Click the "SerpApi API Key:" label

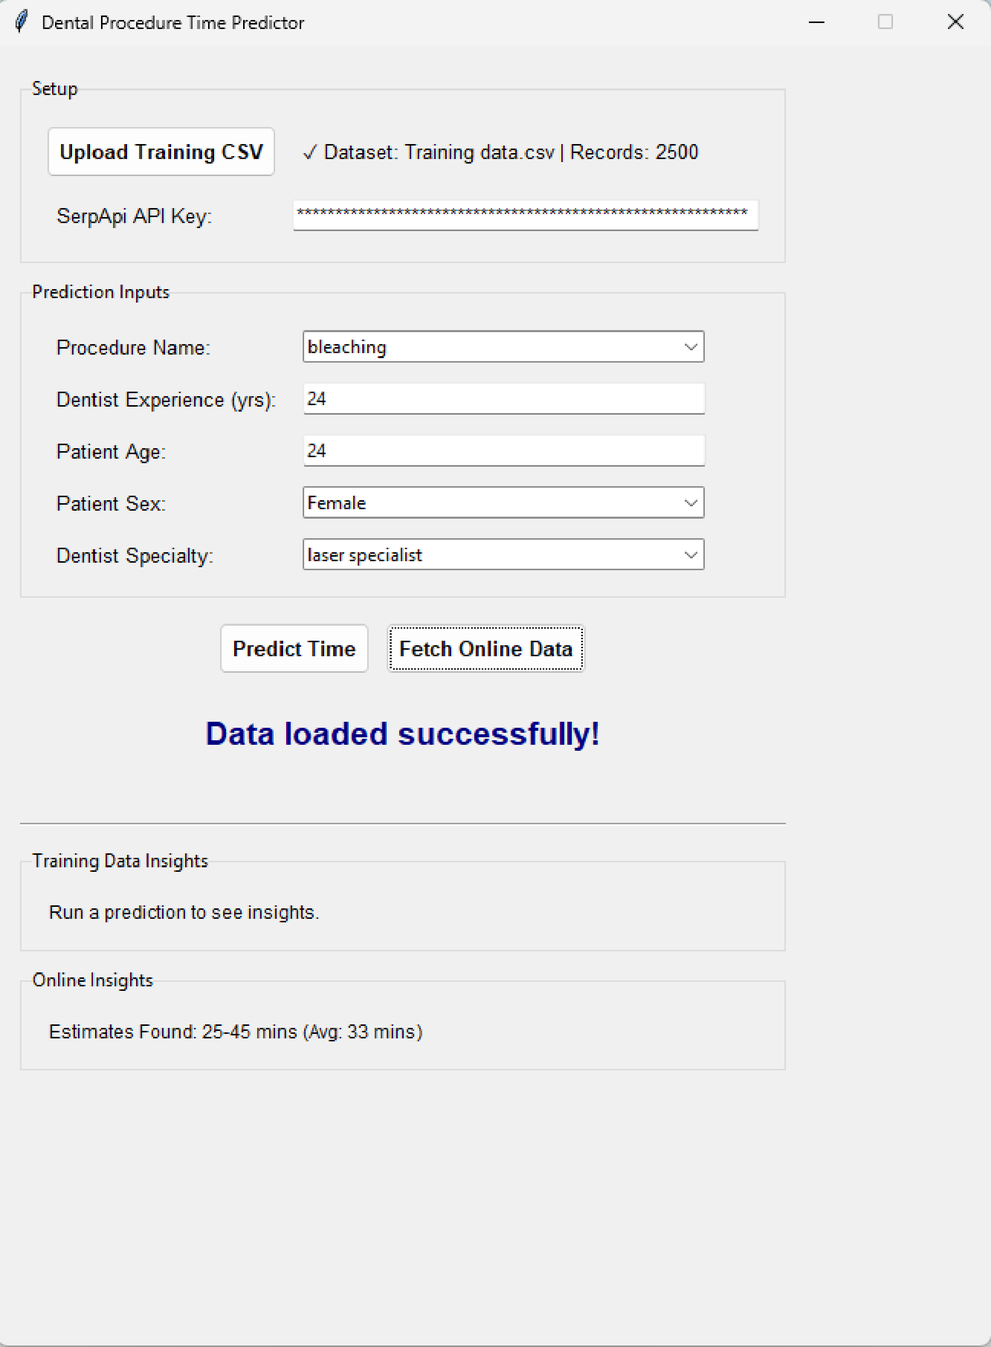point(134,217)
